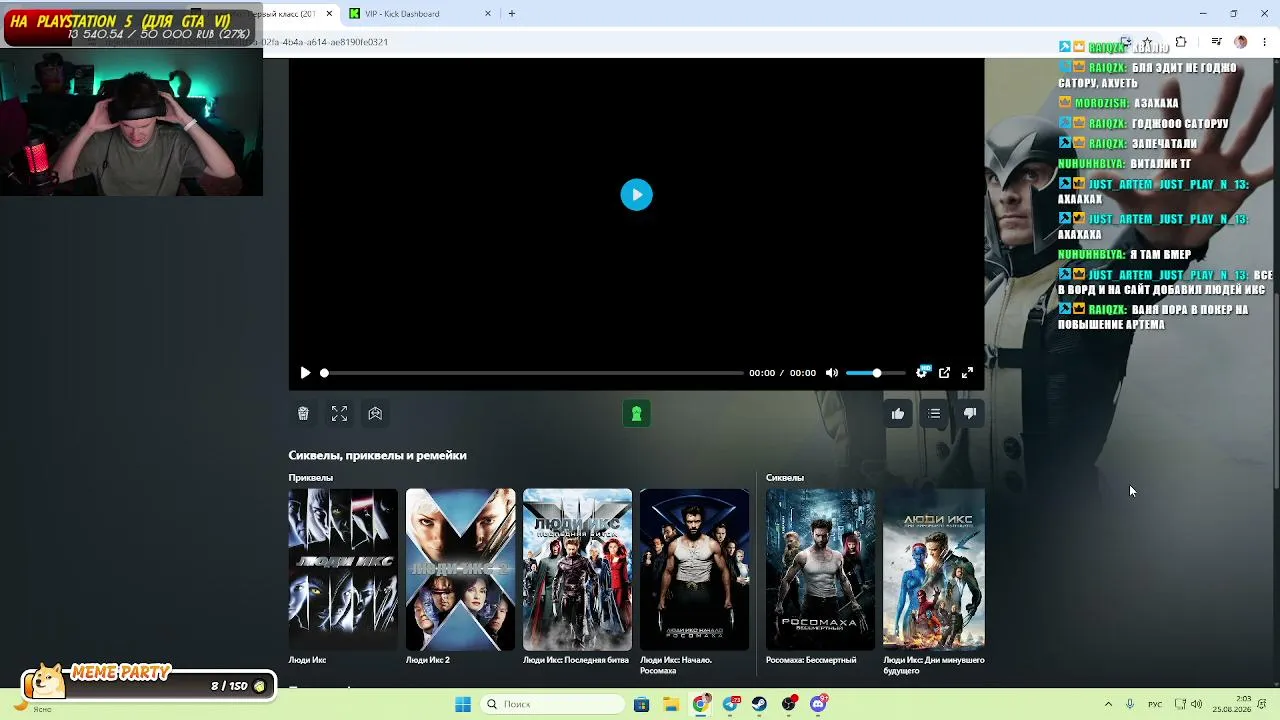Image resolution: width=1280 pixels, height=720 pixels.
Task: Open OBS Studio from the taskbar
Action: click(789, 704)
